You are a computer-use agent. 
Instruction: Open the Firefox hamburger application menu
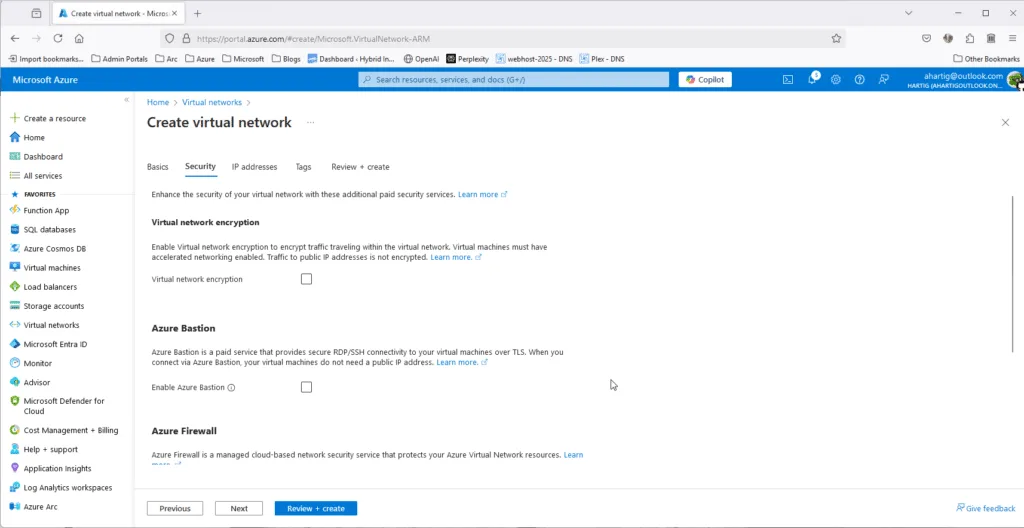[x=1012, y=39]
